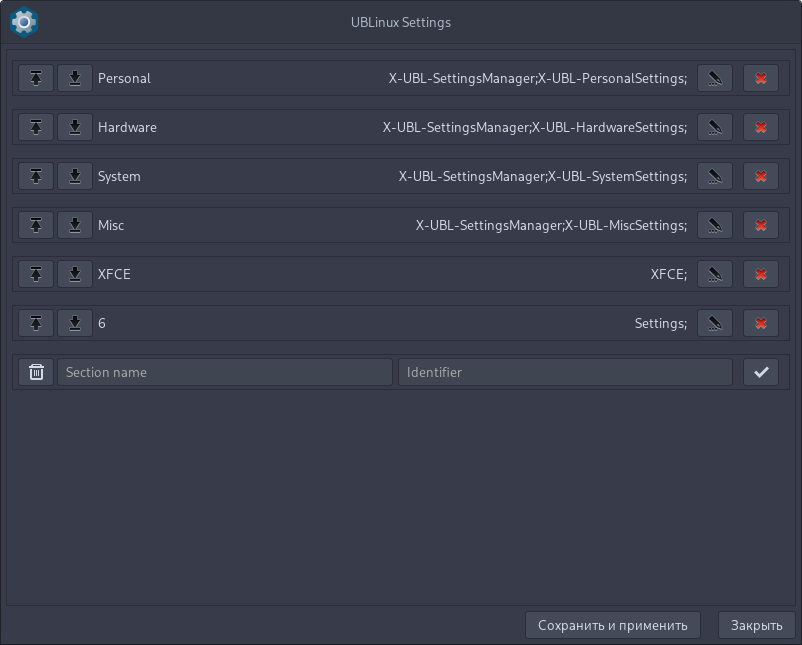Click the Закрыть button
This screenshot has width=802, height=645.
pyautogui.click(x=756, y=625)
